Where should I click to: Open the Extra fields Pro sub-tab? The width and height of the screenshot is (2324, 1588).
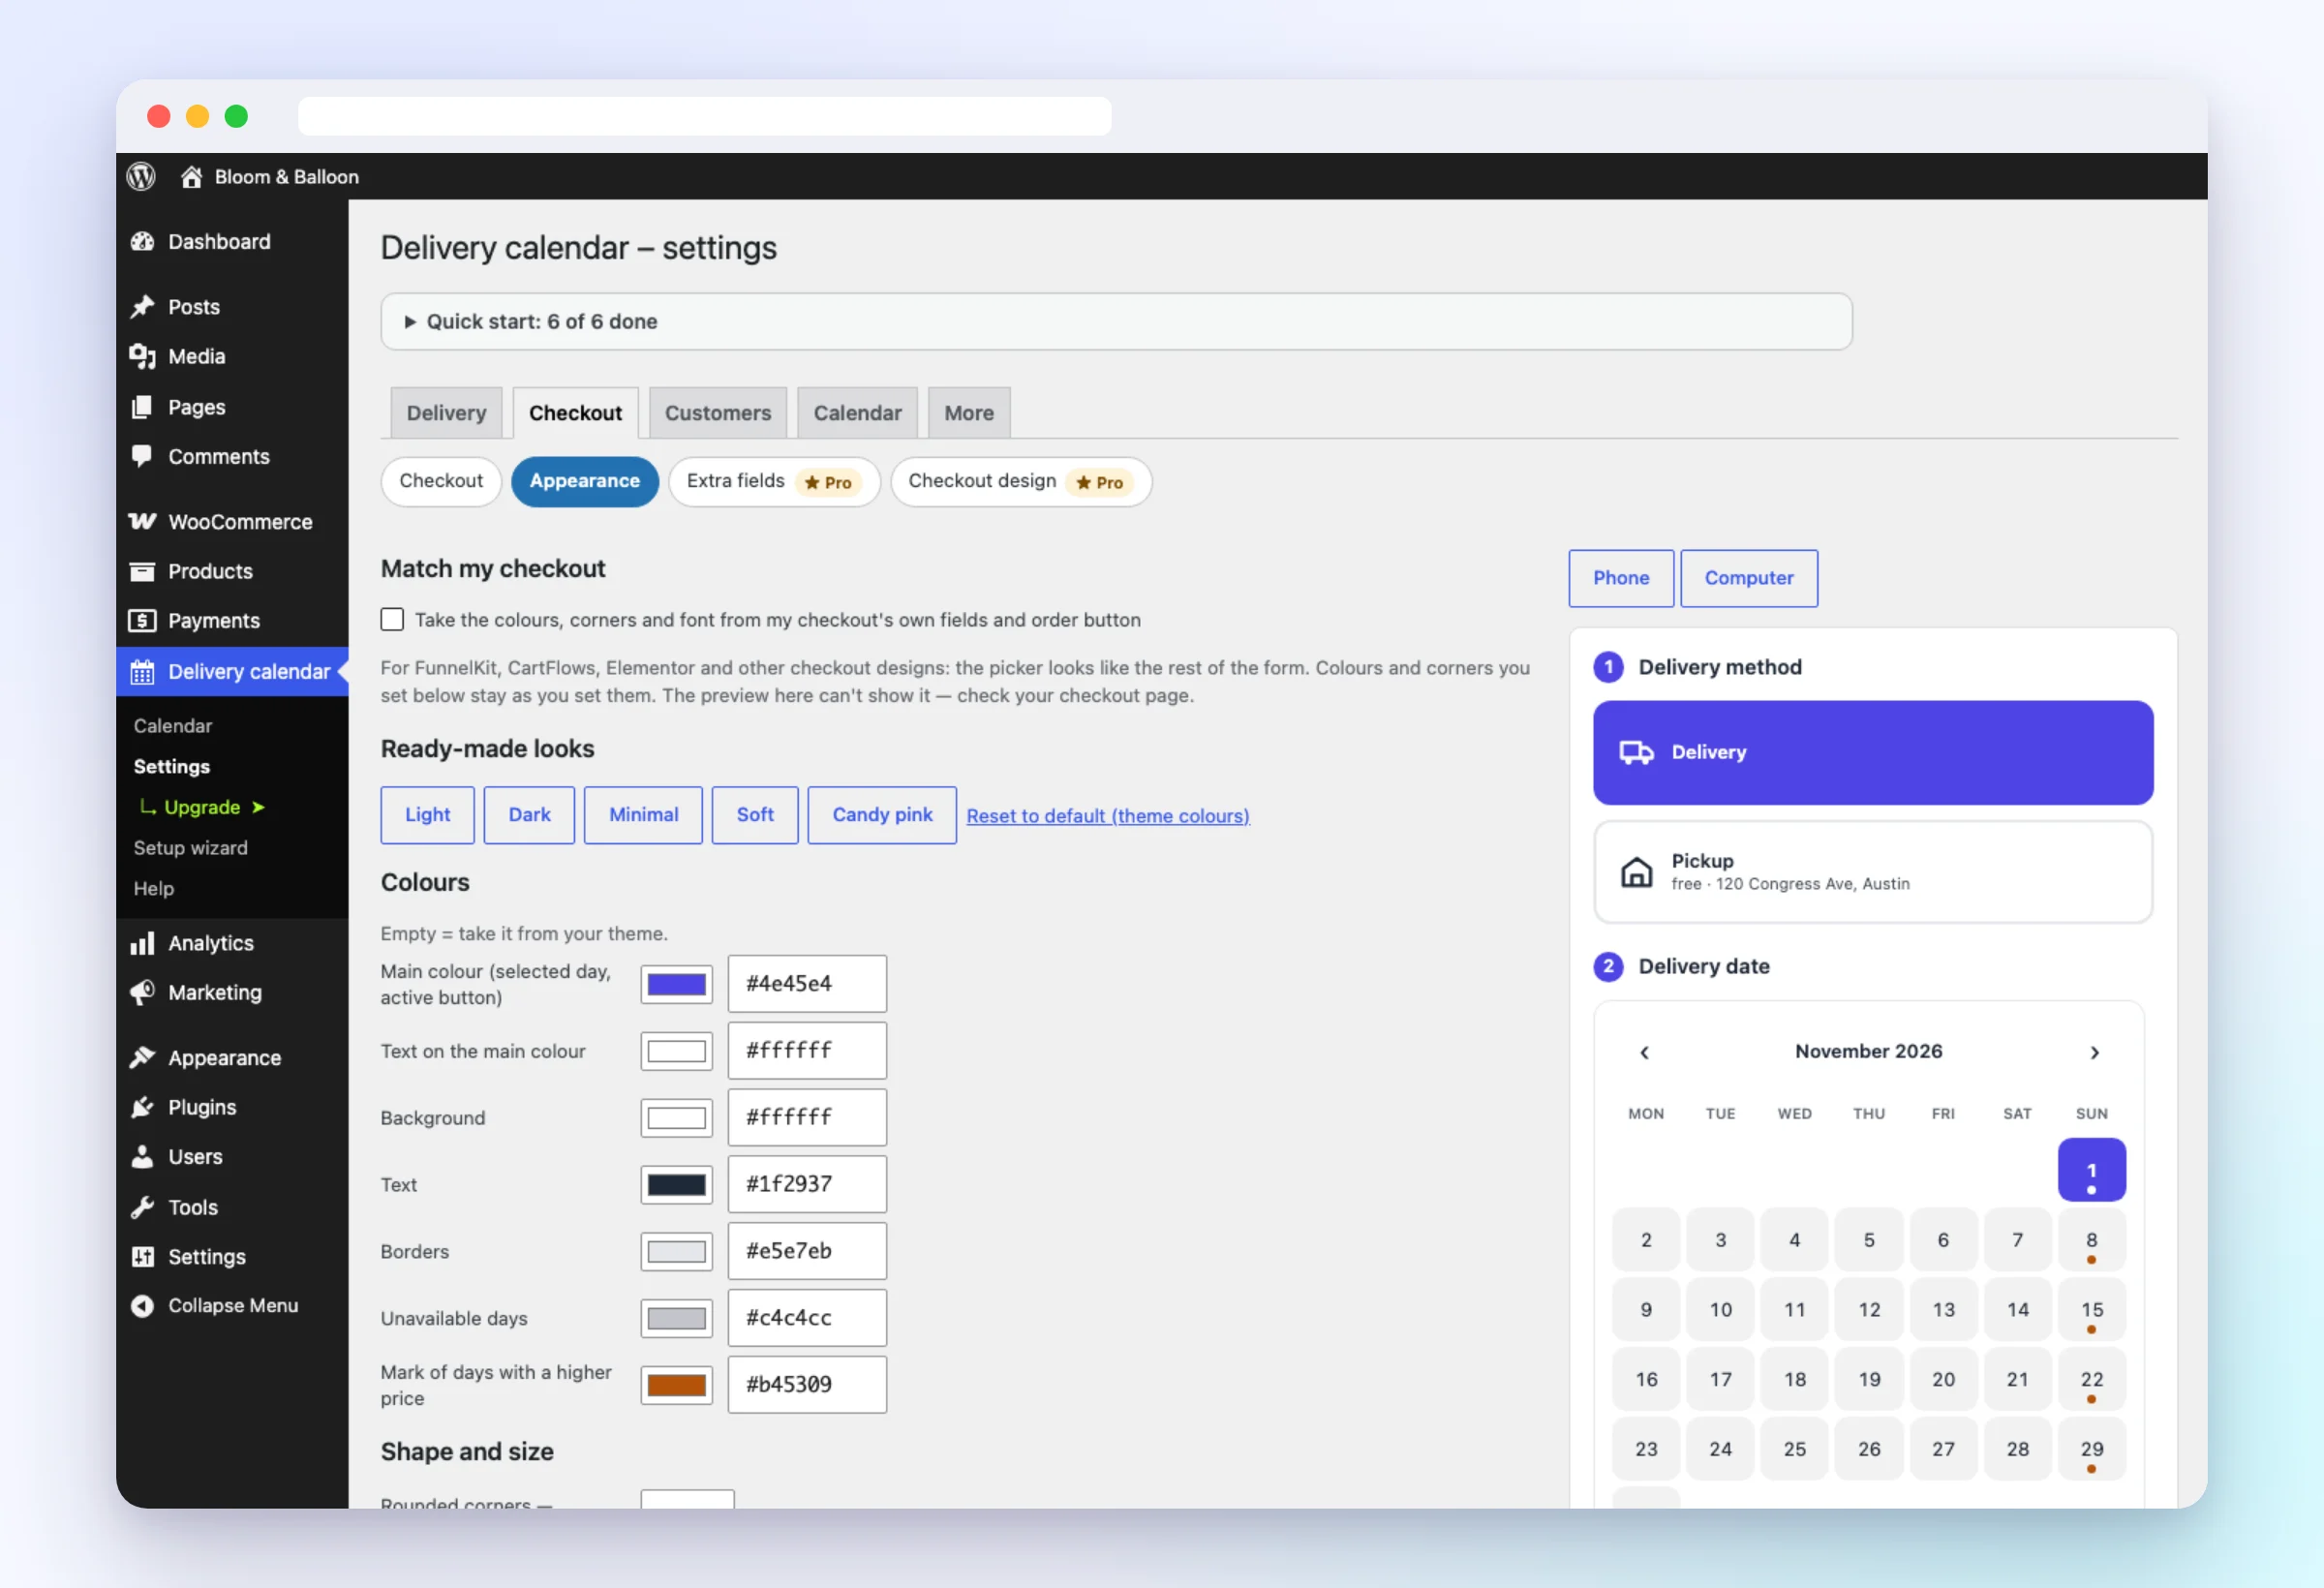pyautogui.click(x=774, y=481)
